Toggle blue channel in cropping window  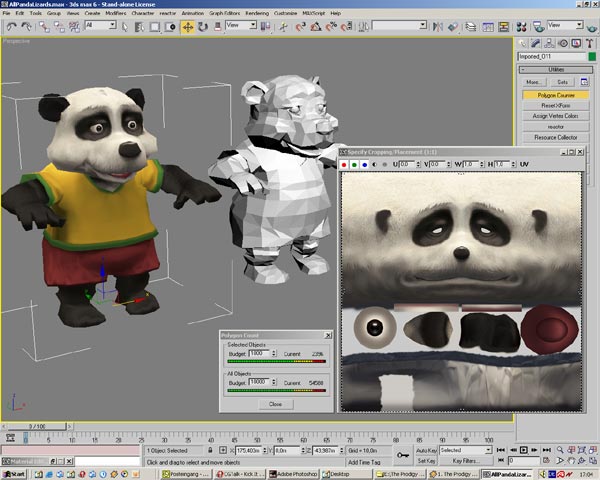point(365,165)
